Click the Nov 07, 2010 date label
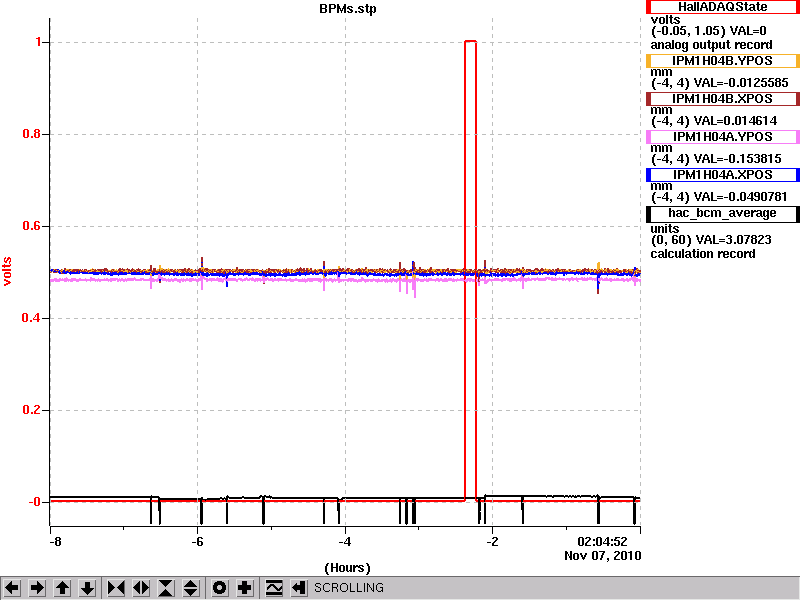The width and height of the screenshot is (800, 600). pyautogui.click(x=603, y=556)
